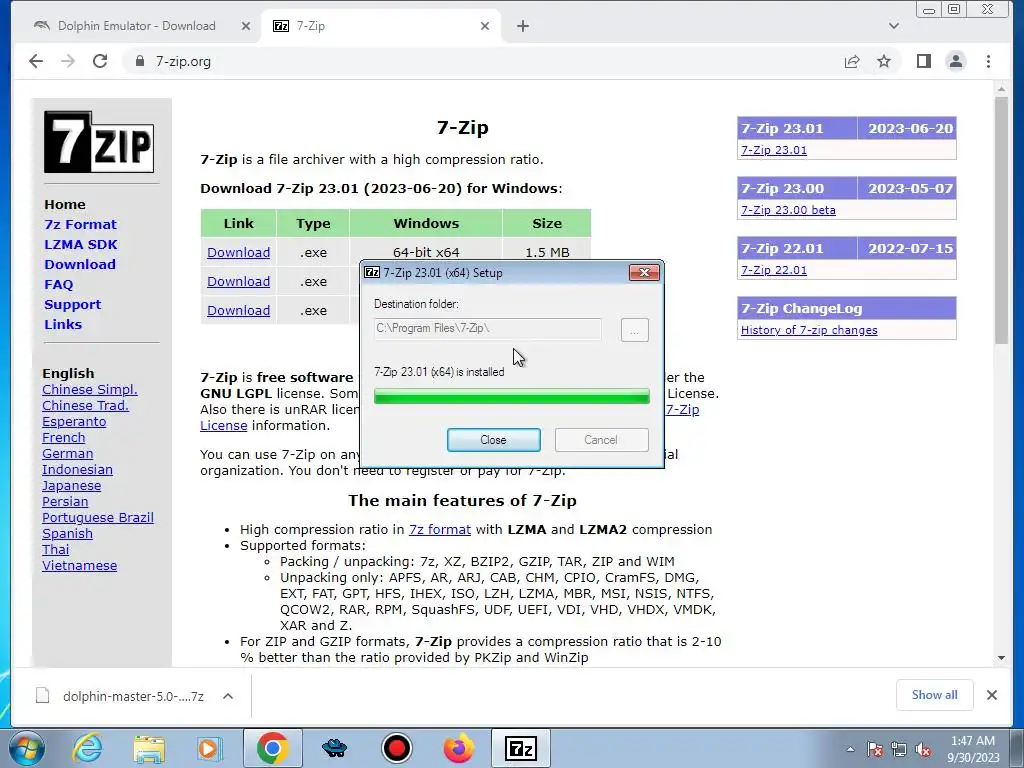The width and height of the screenshot is (1024, 768).
Task: Open the Firefox taskbar icon
Action: (458, 748)
